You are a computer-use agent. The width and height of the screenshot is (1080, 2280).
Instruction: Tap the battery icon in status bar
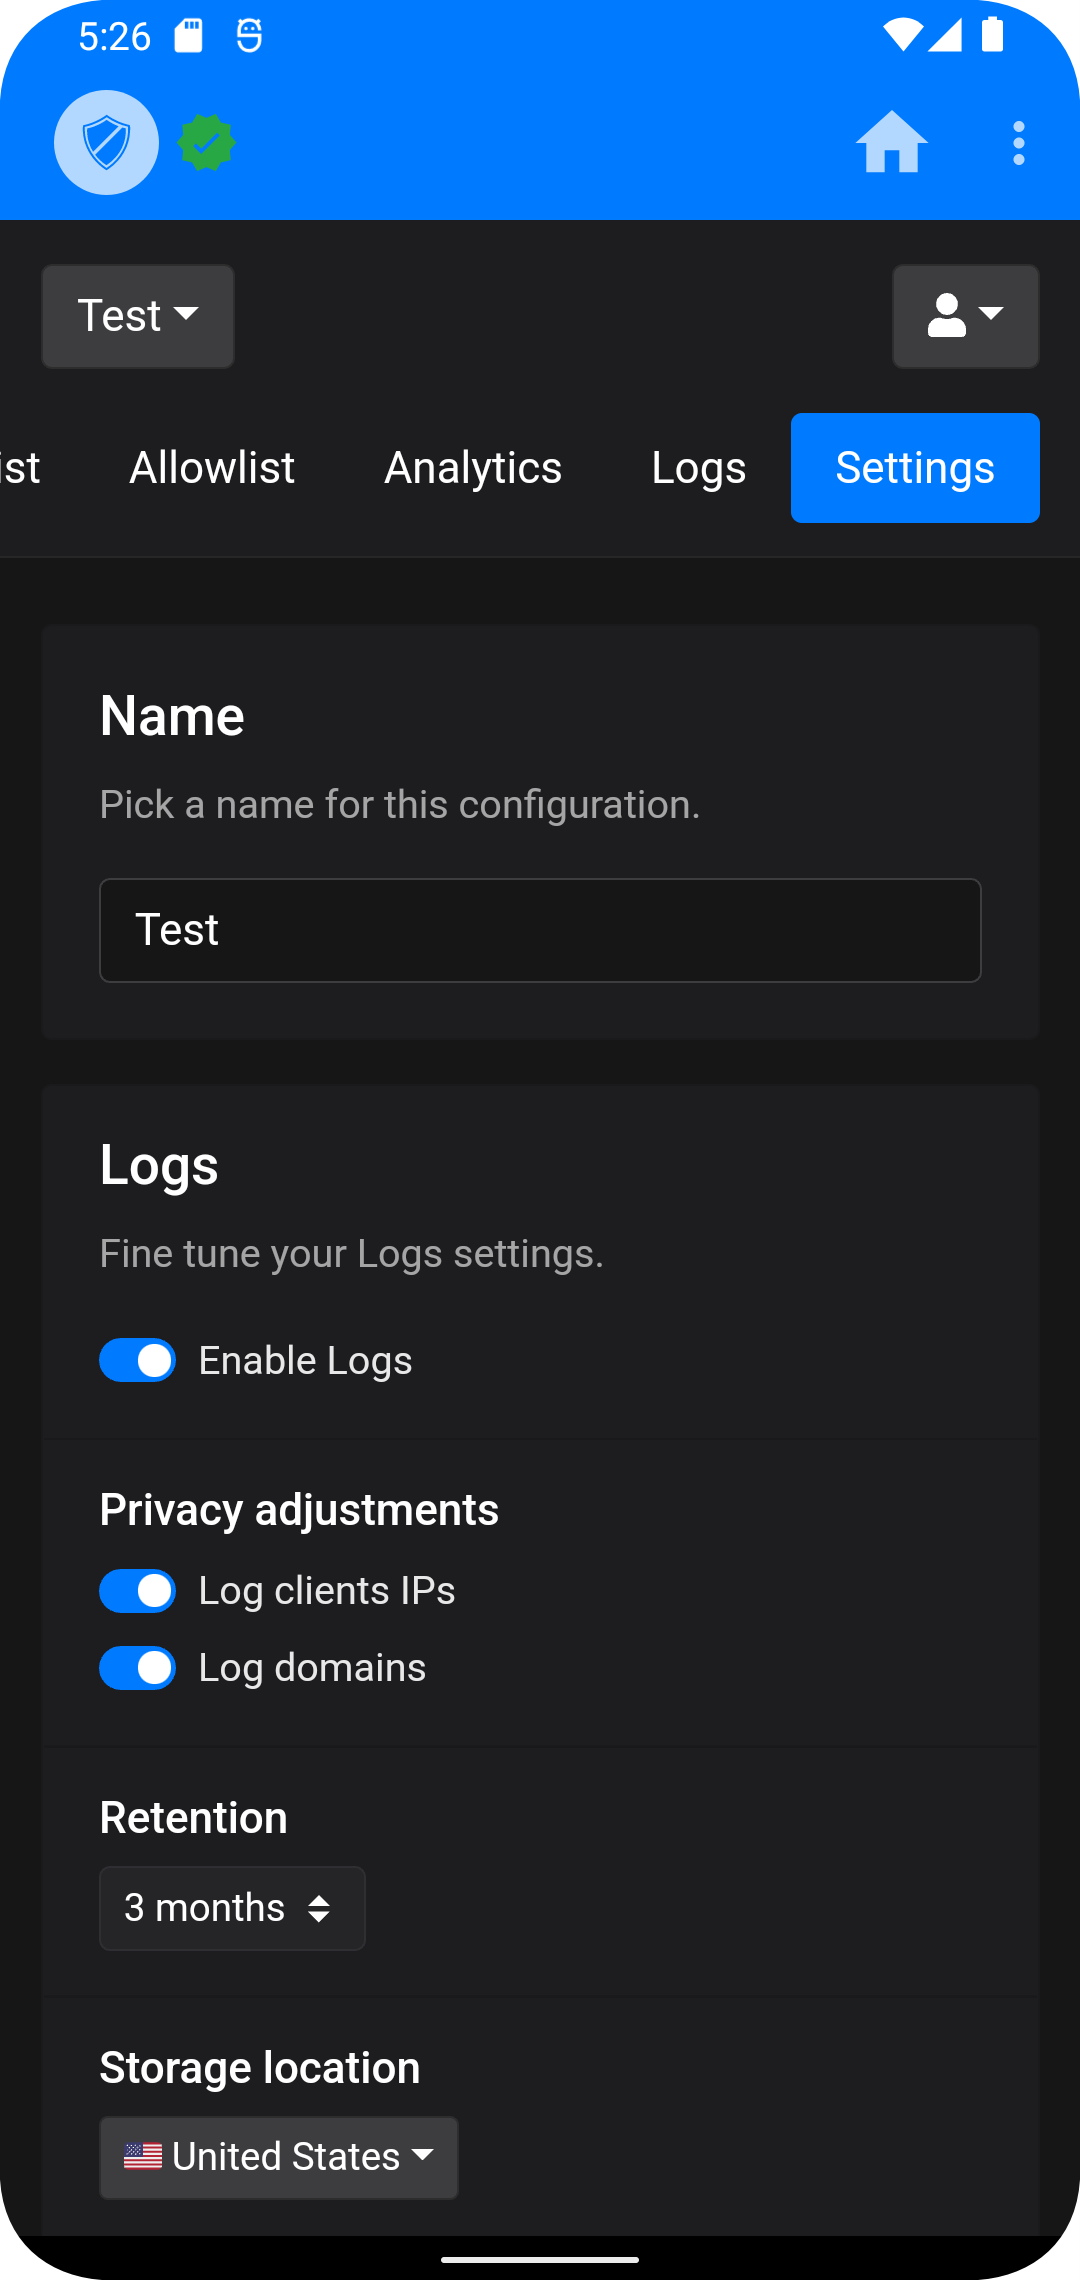(x=992, y=35)
